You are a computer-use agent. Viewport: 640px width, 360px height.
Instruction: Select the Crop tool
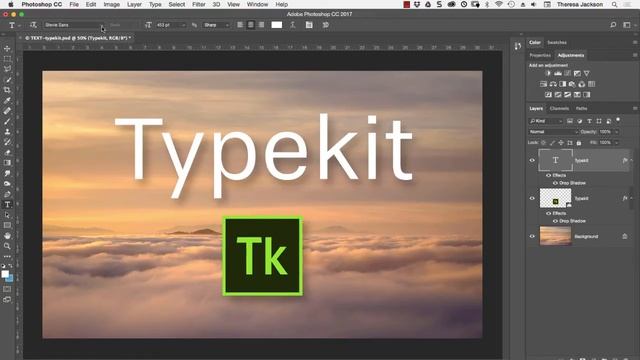click(7, 90)
